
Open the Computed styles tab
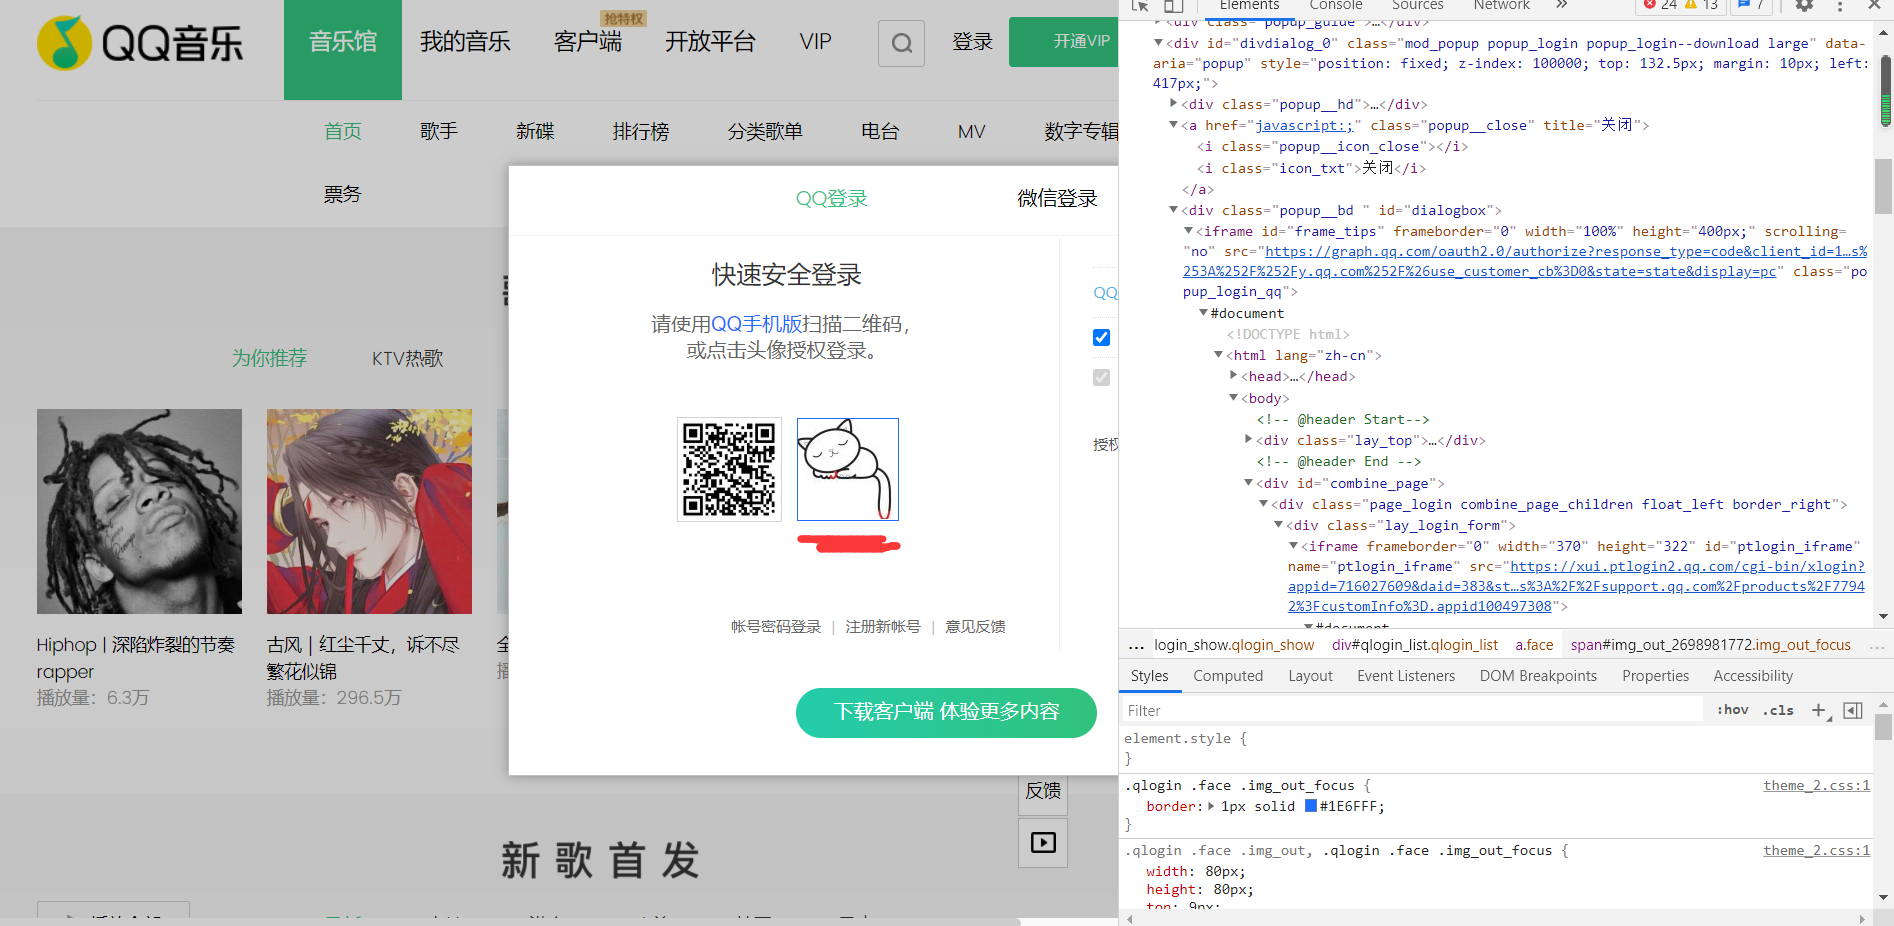click(1228, 676)
